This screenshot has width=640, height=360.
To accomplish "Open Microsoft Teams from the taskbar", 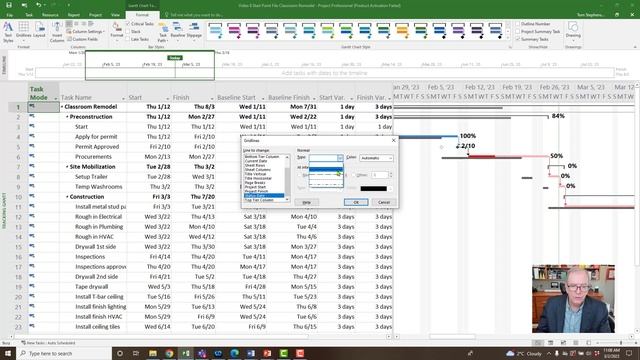I will point(202,353).
